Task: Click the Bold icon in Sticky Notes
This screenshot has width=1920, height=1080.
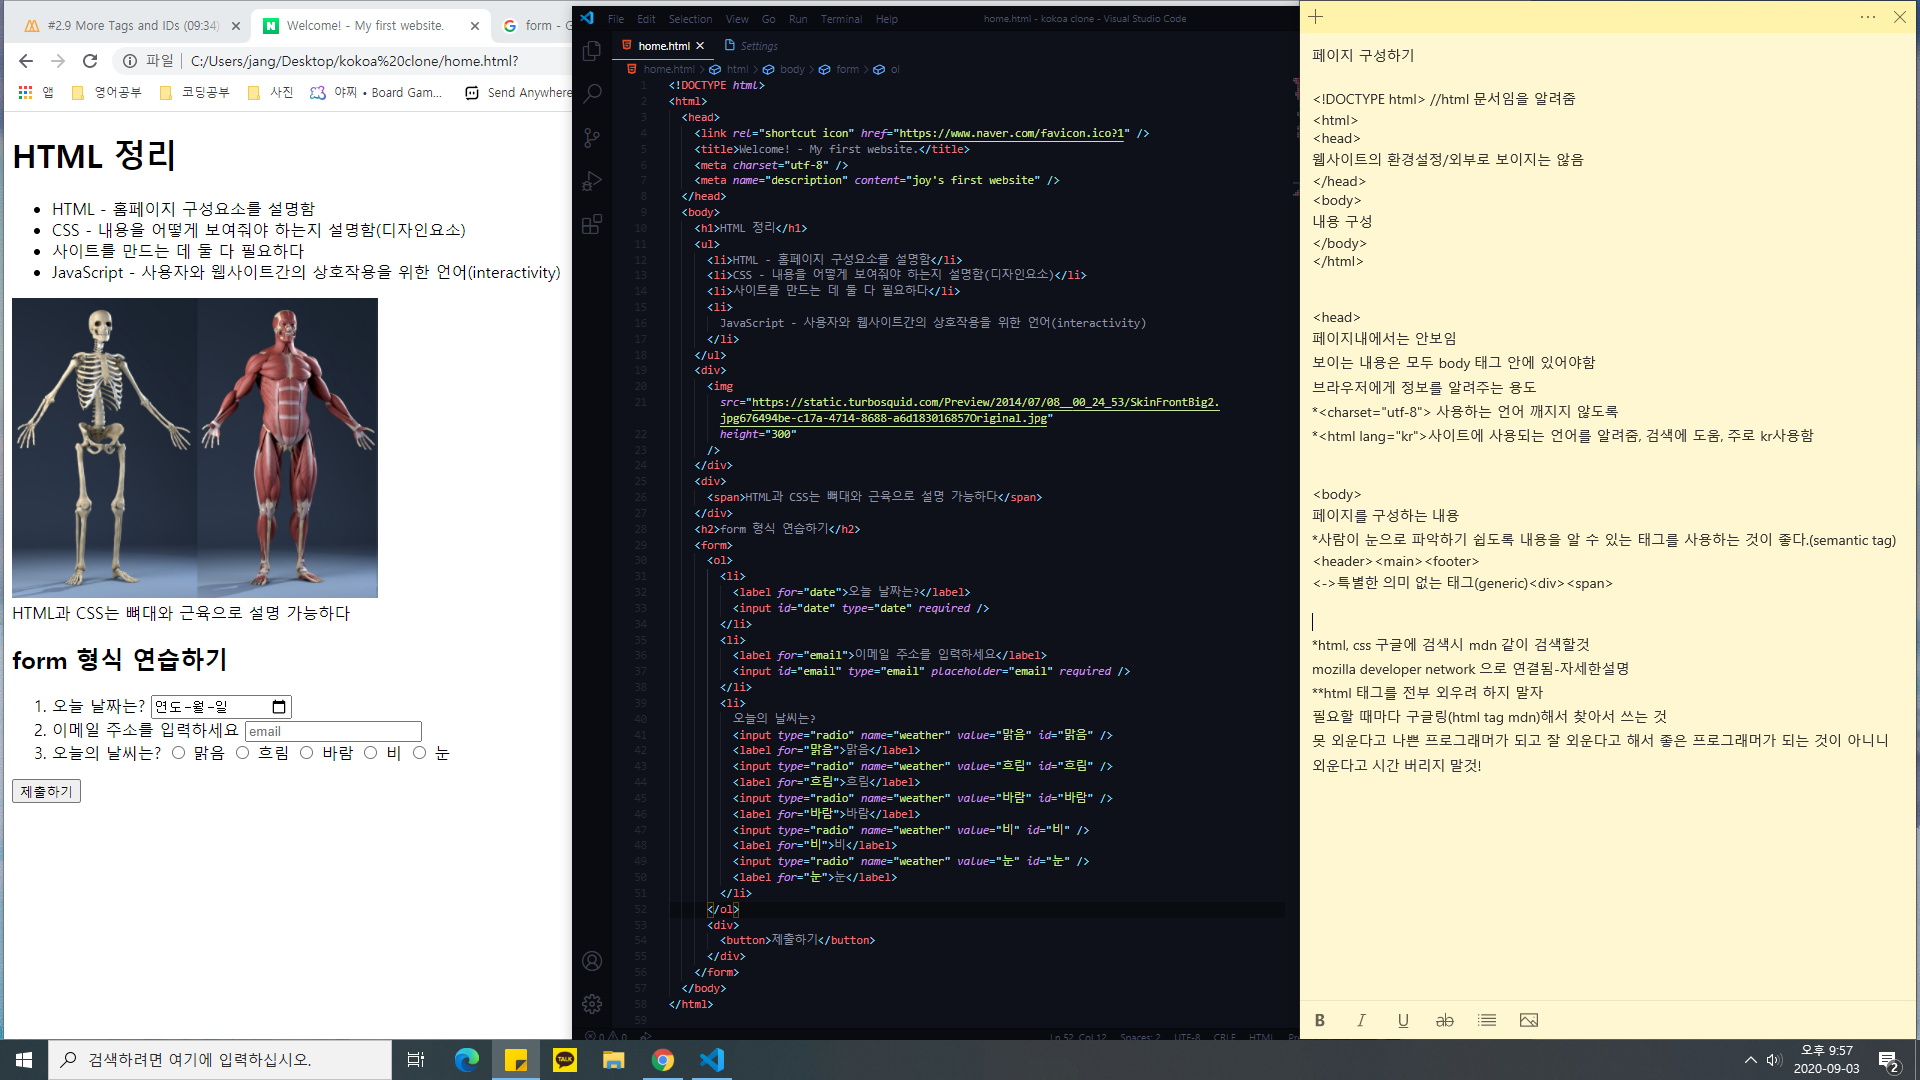Action: coord(1320,1020)
